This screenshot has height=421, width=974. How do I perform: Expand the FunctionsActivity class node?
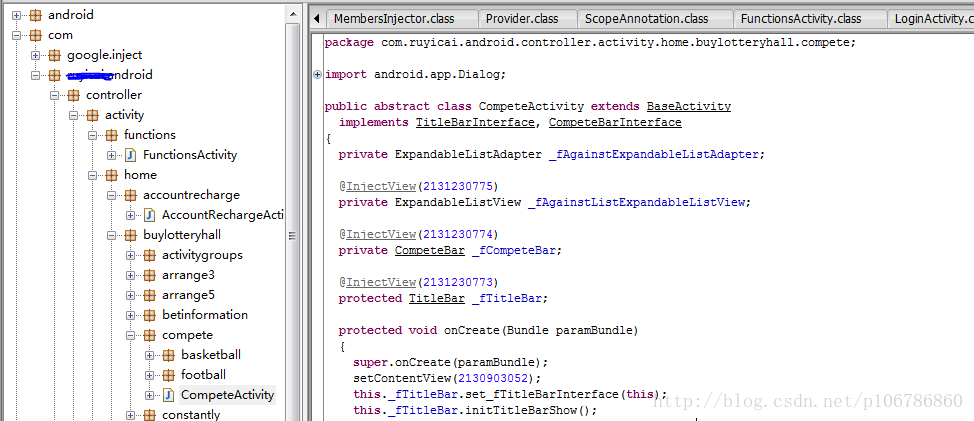pyautogui.click(x=112, y=155)
